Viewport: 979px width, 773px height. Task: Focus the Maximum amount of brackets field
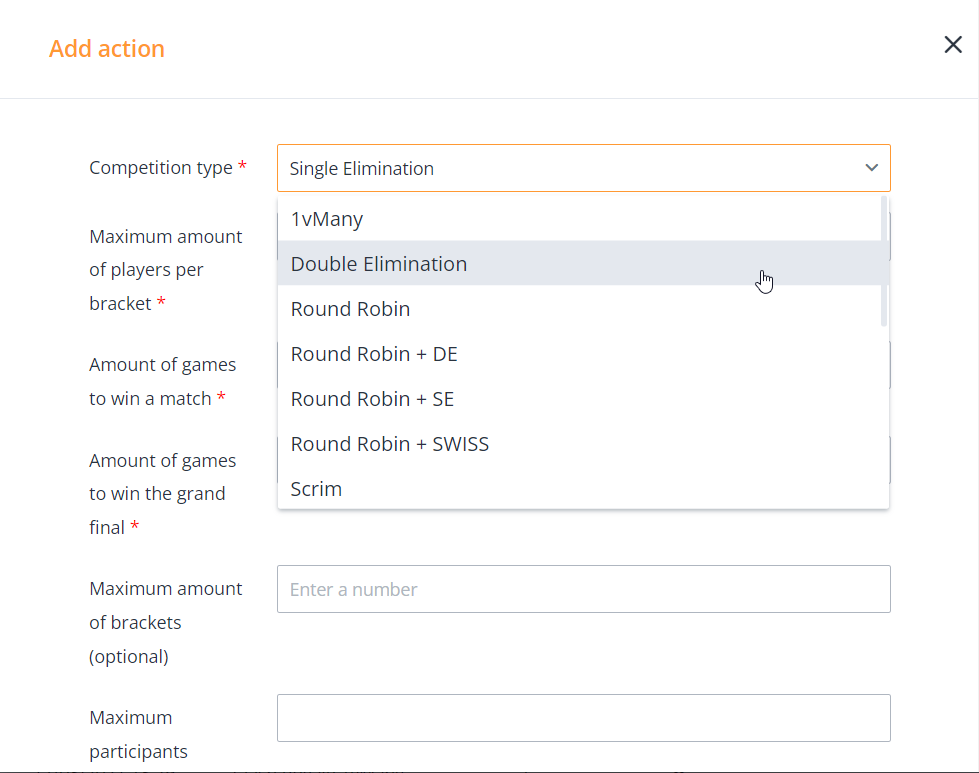[x=583, y=589]
